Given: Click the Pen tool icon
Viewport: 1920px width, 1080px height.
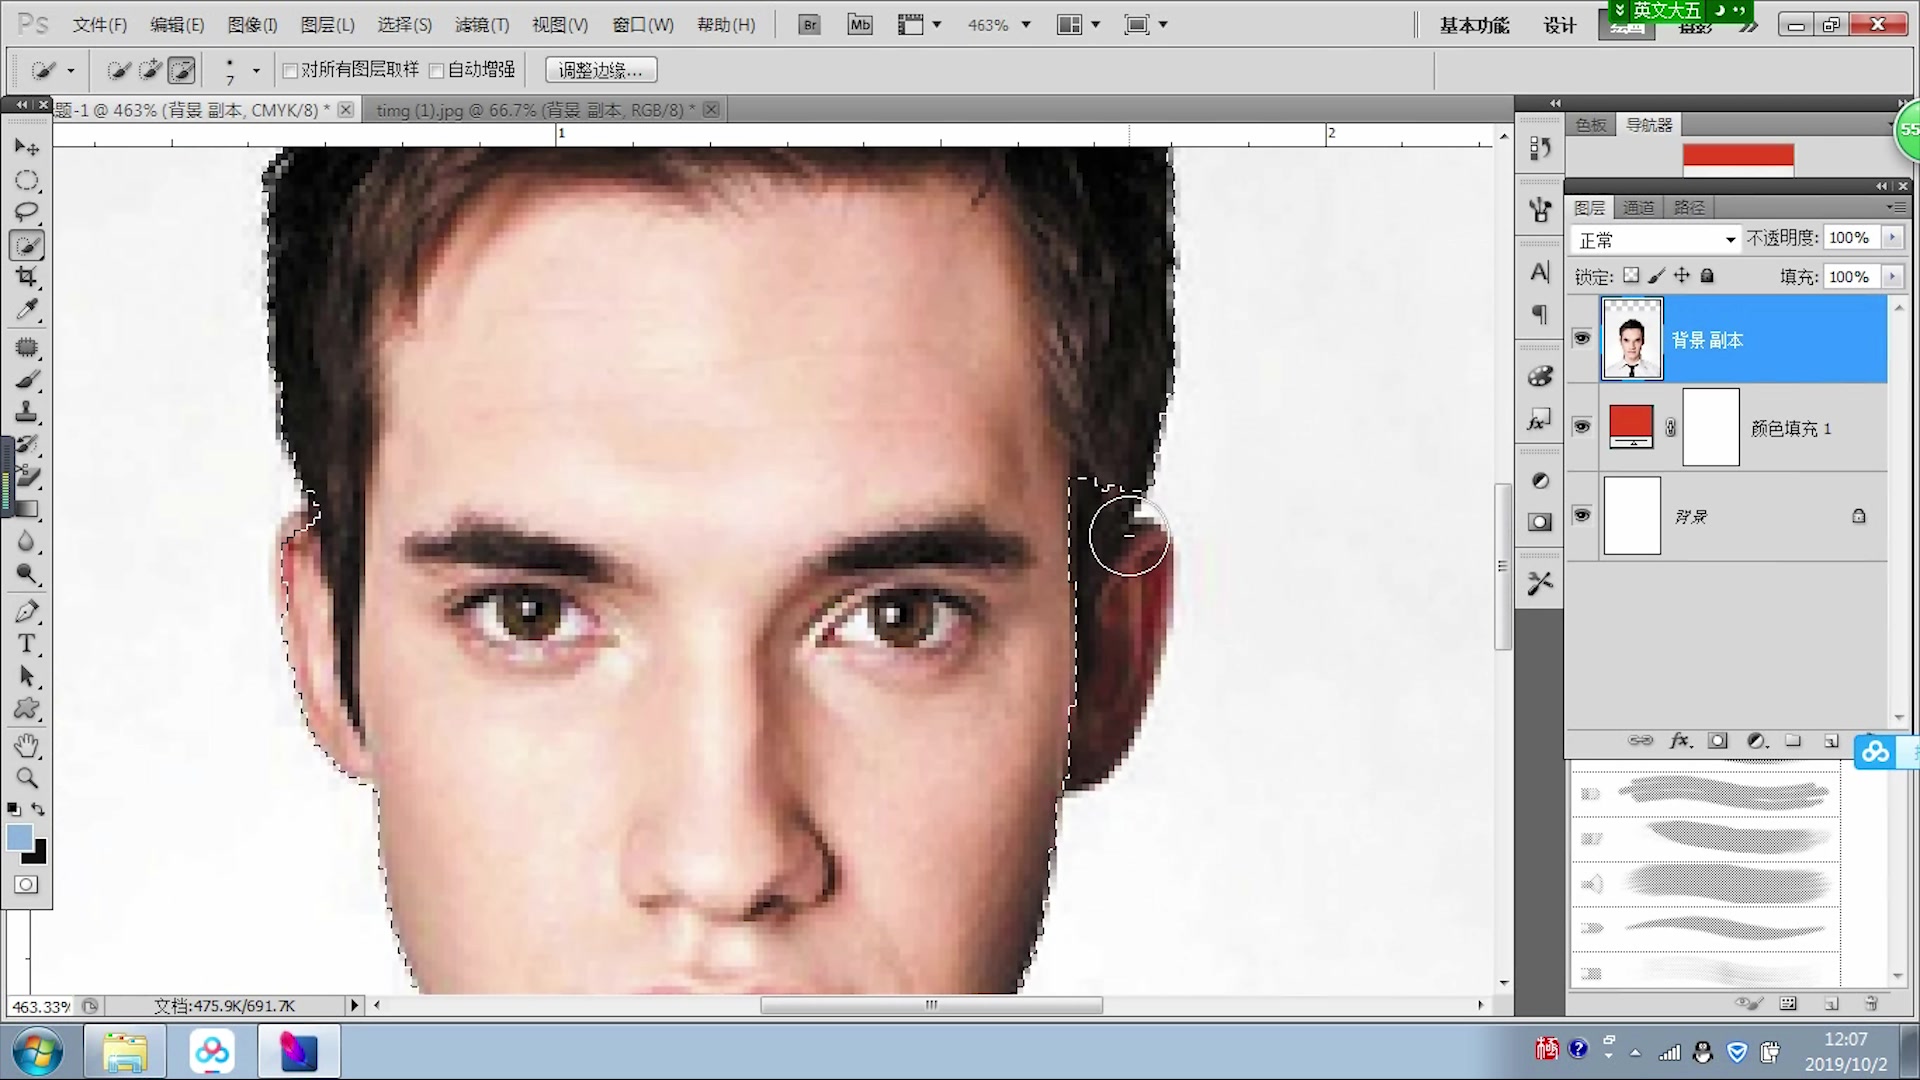Looking at the screenshot, I should pos(27,611).
